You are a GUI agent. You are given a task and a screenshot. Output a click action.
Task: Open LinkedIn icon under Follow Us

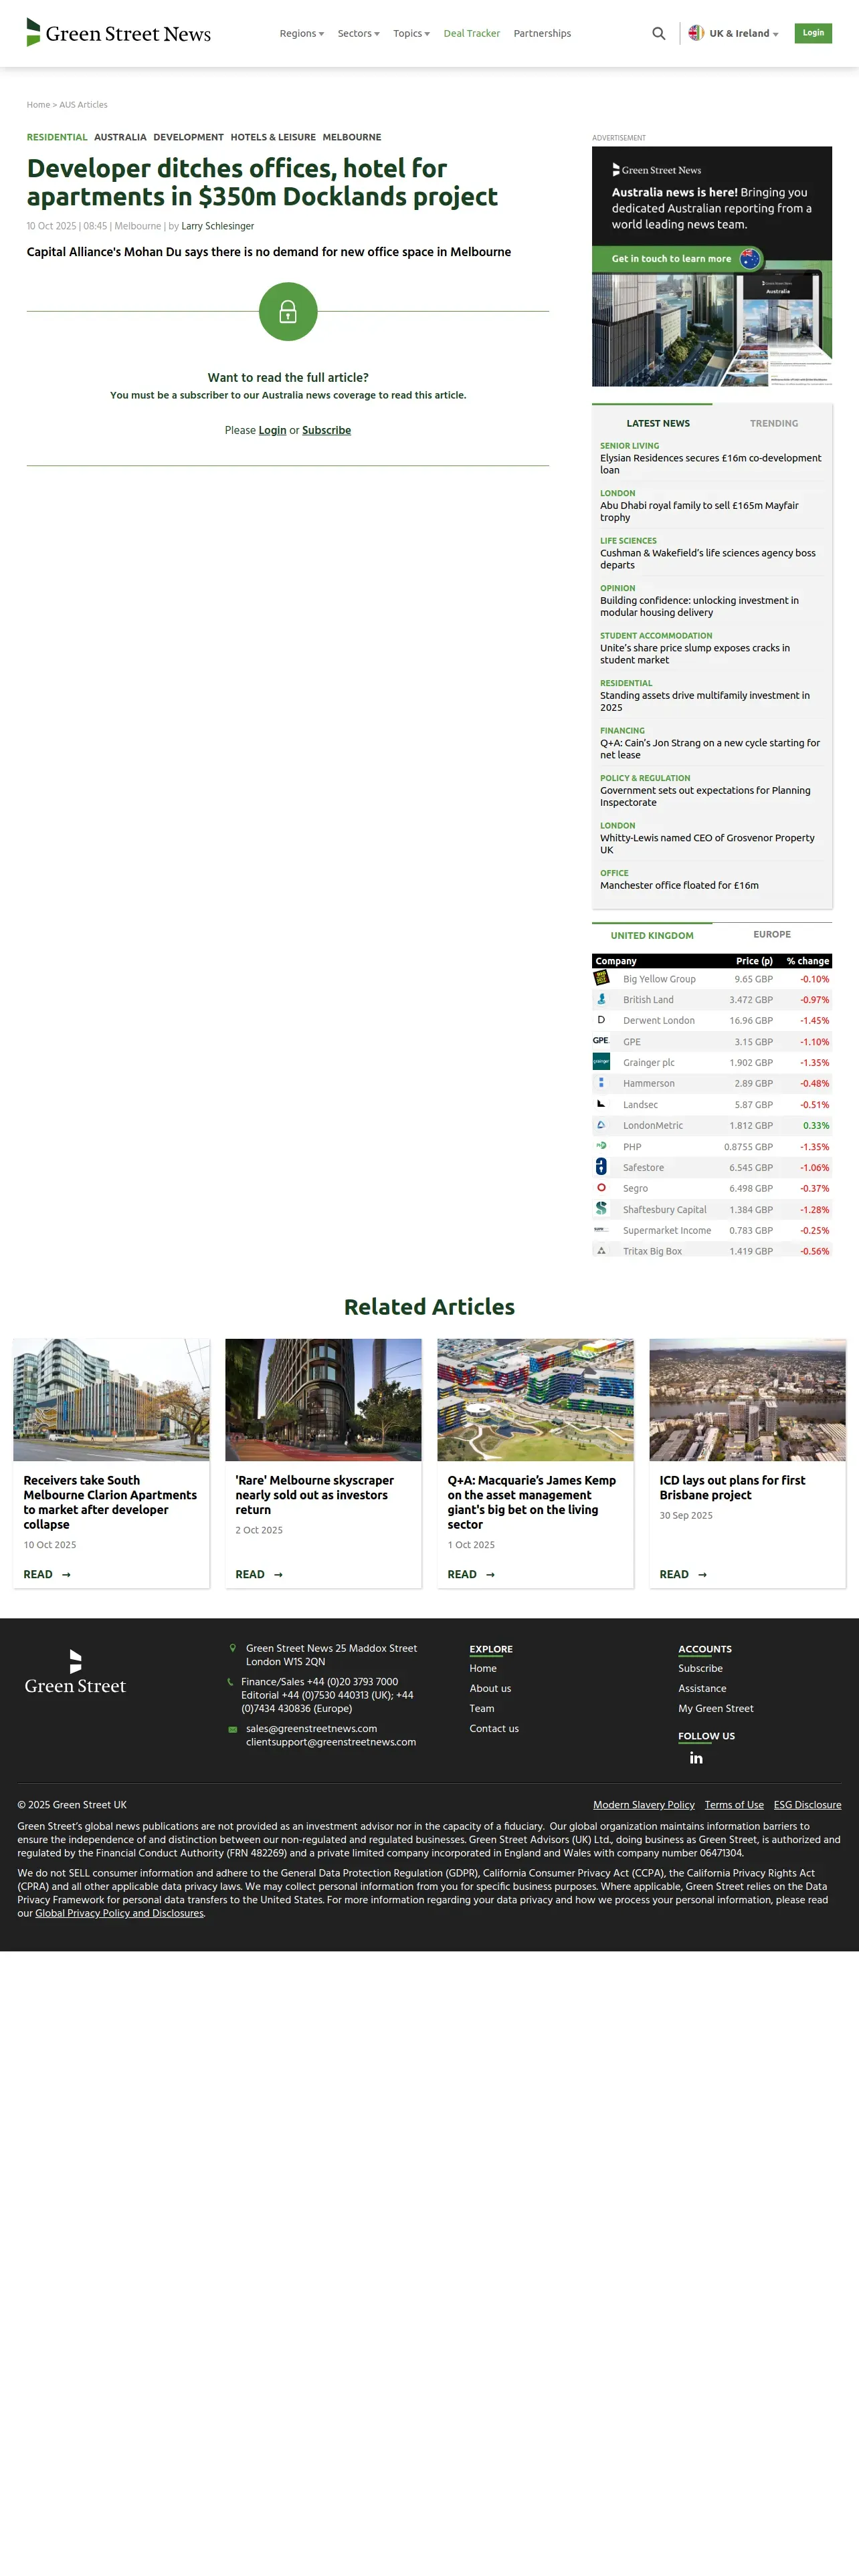point(696,1758)
